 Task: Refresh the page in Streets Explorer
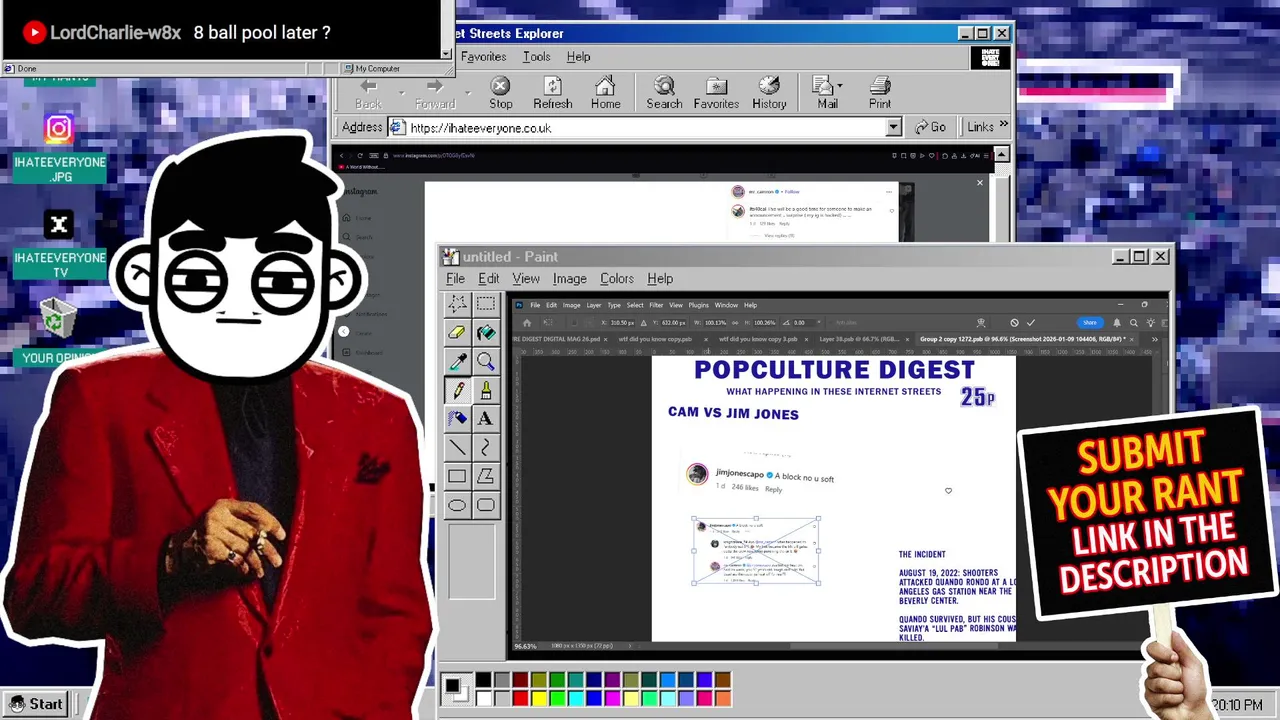coord(553,93)
